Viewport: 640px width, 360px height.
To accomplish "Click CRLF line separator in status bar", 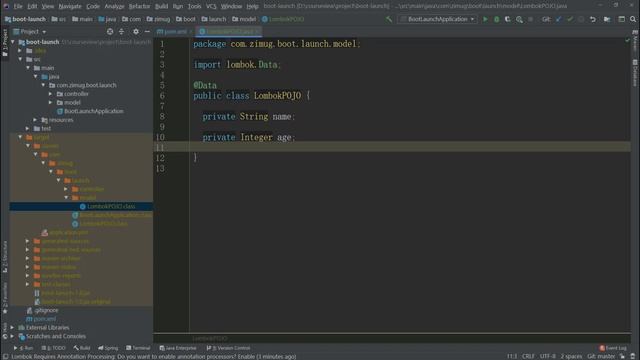I will (x=528, y=356).
